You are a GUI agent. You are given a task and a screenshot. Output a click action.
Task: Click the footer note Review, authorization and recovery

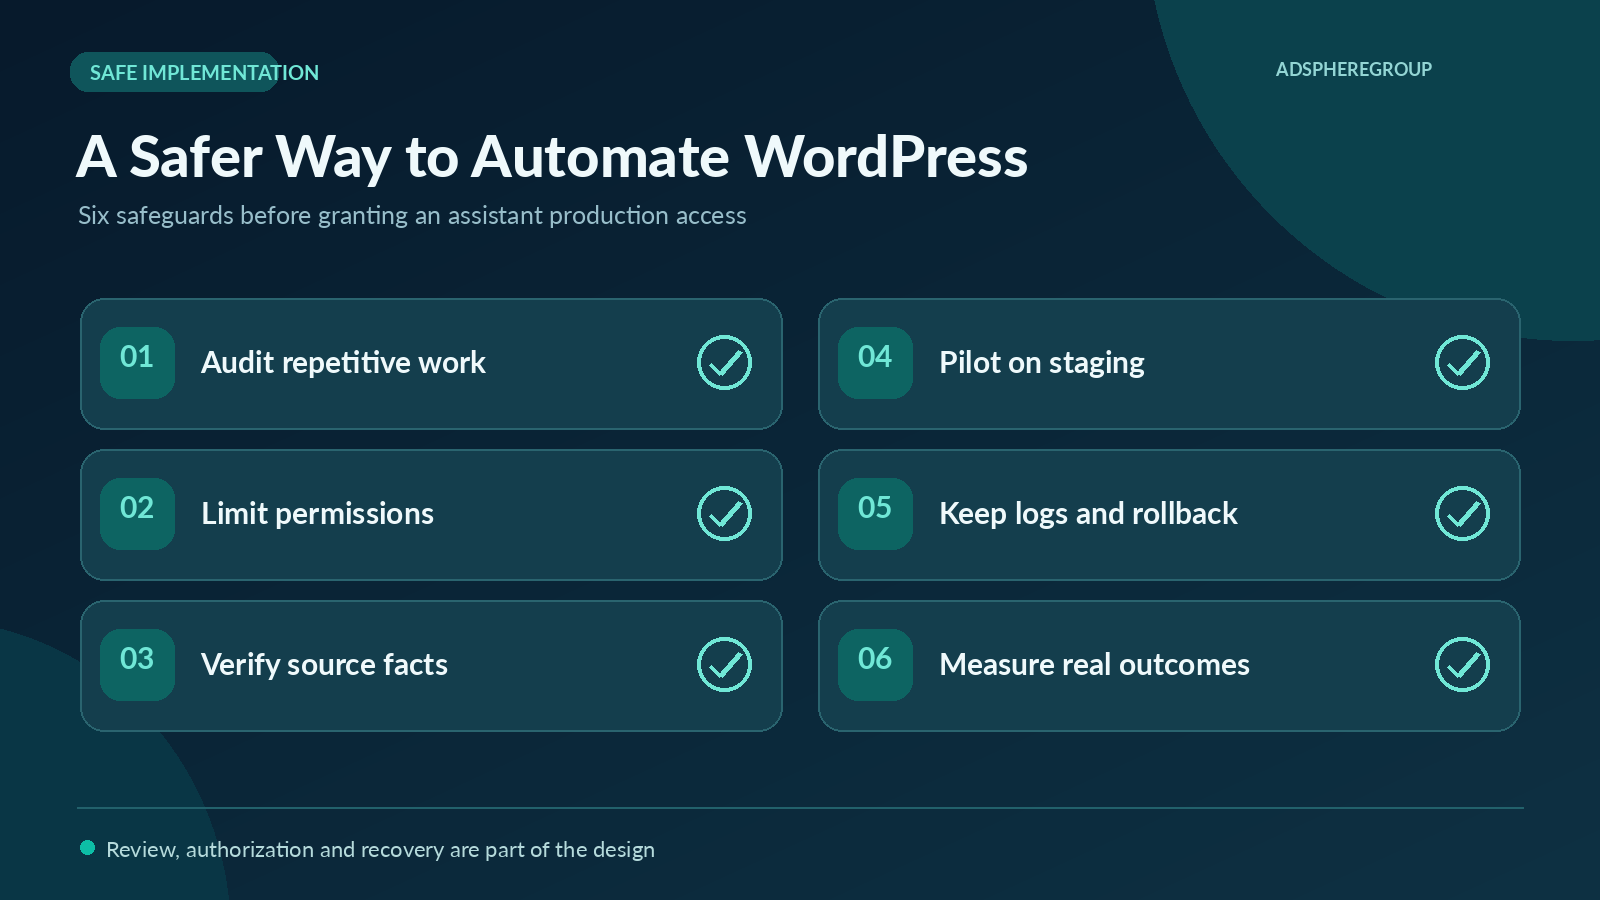tap(380, 850)
